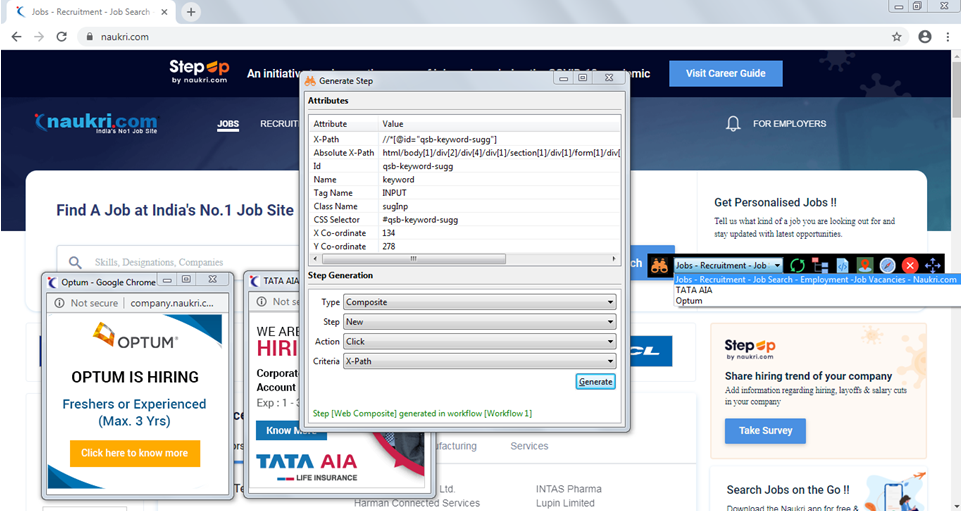
Task: Click the right arrow of Attributes scrollbar
Action: point(613,259)
